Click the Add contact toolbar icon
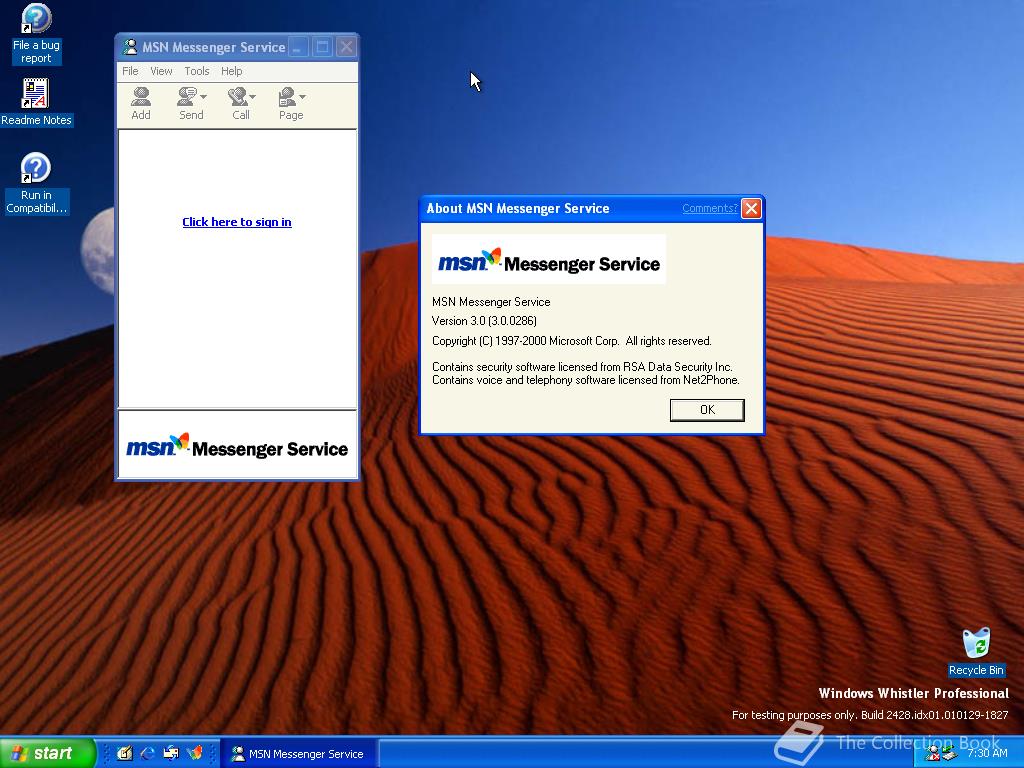 140,104
